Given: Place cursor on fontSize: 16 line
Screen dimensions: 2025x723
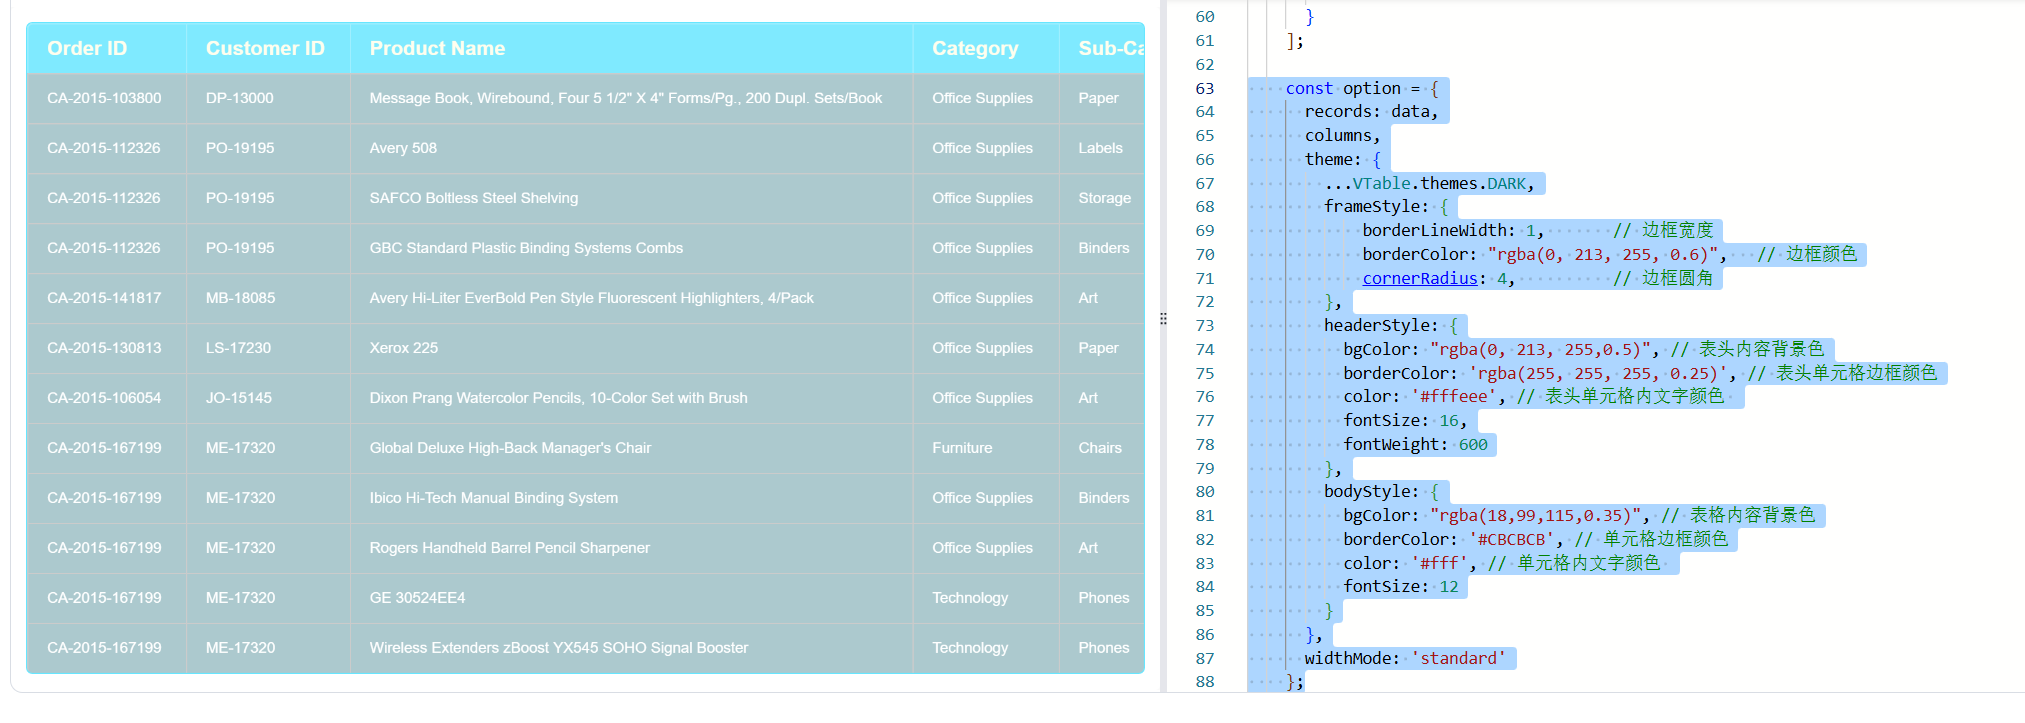Looking at the screenshot, I should click(x=1405, y=420).
